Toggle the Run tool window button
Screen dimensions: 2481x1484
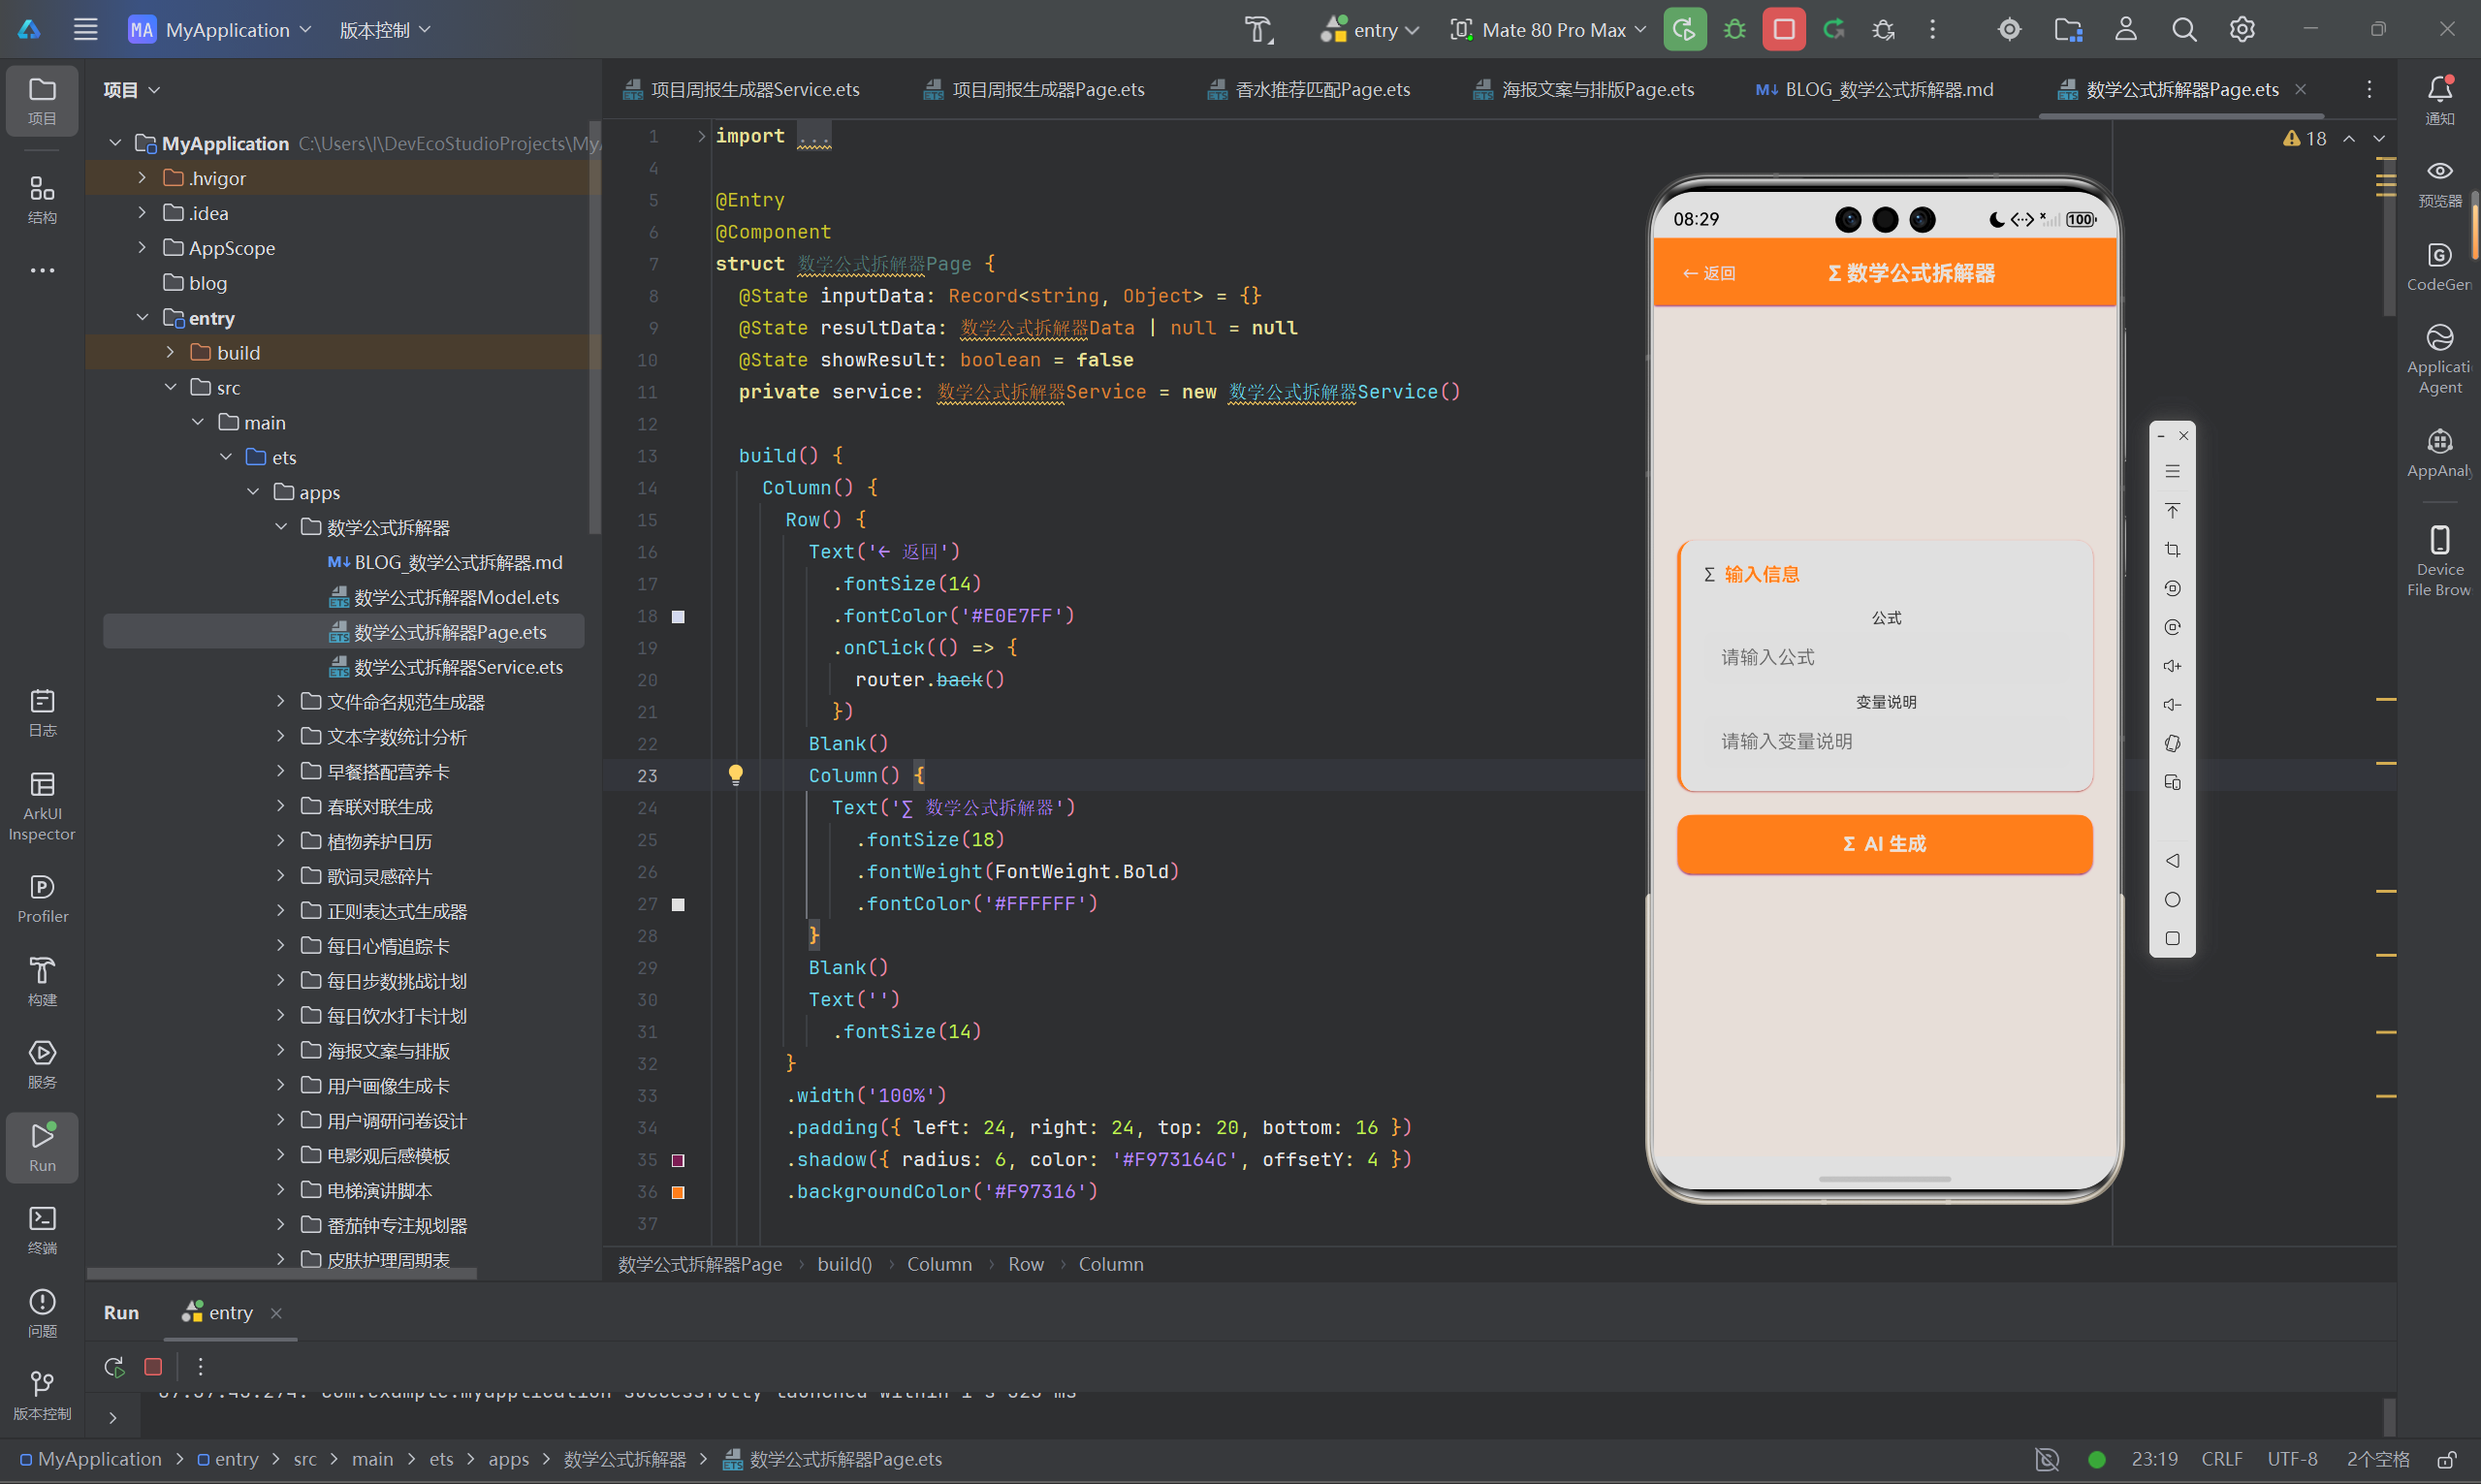[42, 1147]
